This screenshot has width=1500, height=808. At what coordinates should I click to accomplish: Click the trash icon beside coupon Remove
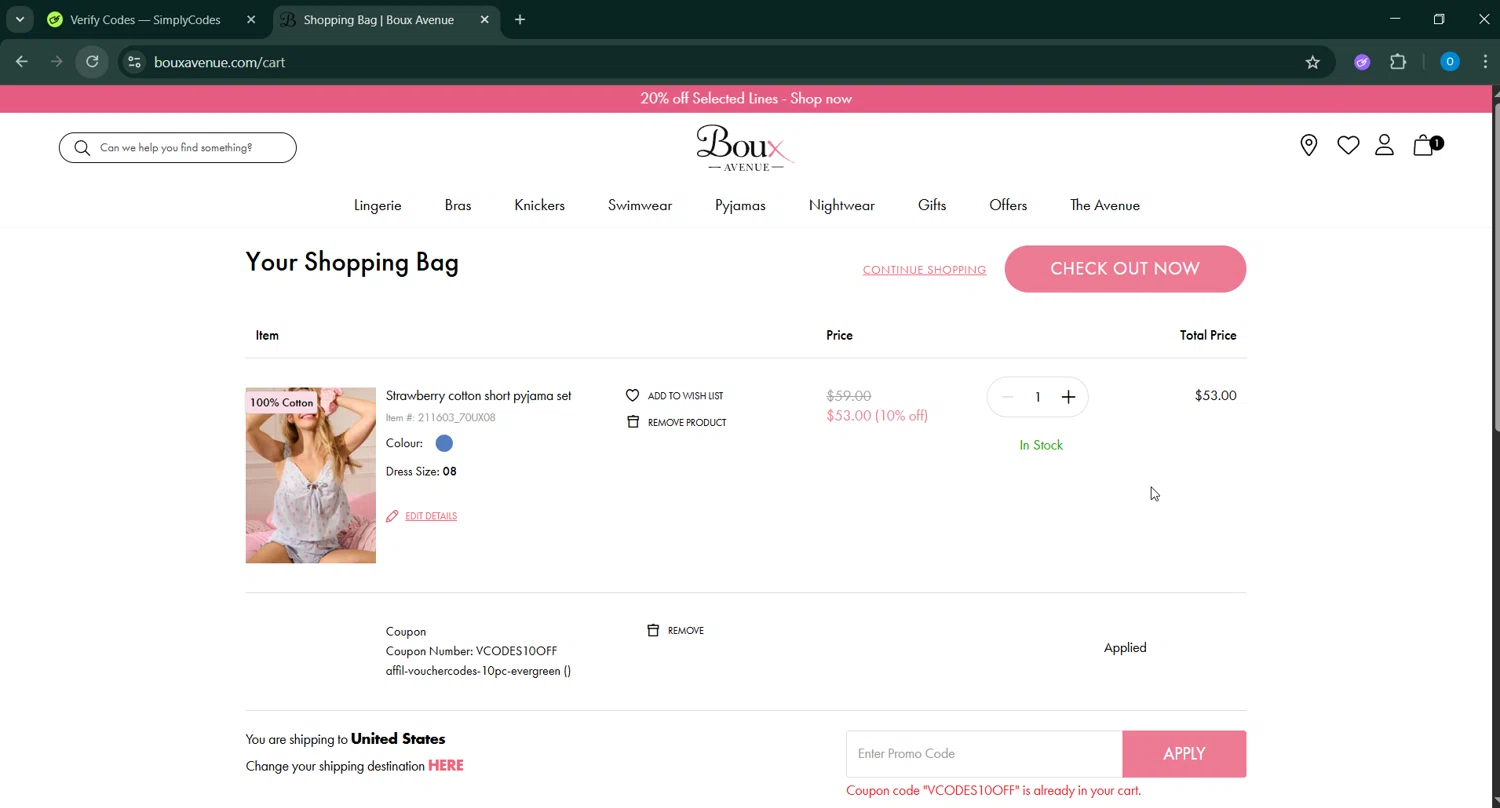tap(653, 630)
